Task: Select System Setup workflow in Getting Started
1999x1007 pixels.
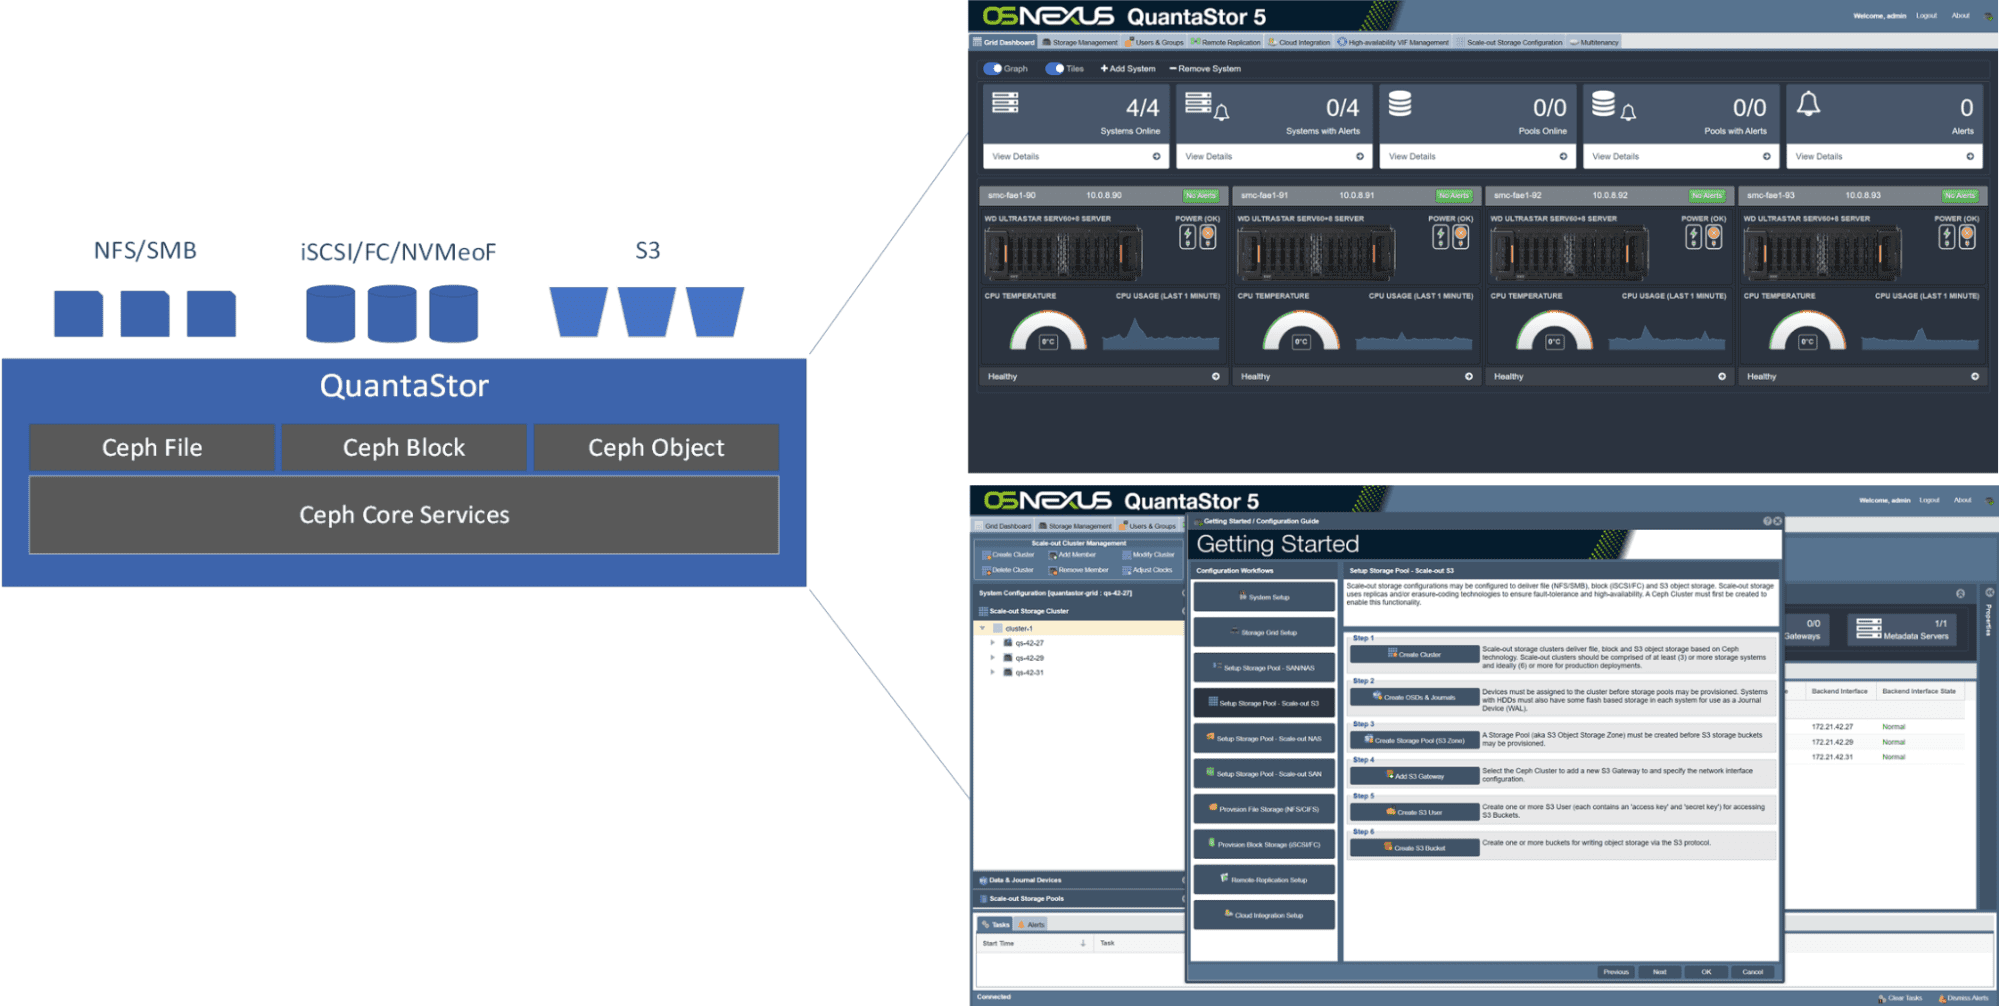Action: [x=1264, y=597]
